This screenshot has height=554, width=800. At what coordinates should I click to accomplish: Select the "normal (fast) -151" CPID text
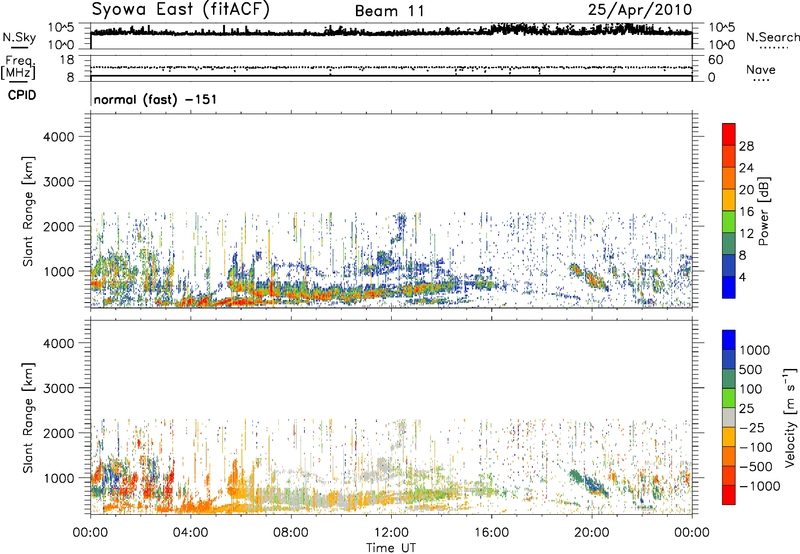pyautogui.click(x=155, y=99)
